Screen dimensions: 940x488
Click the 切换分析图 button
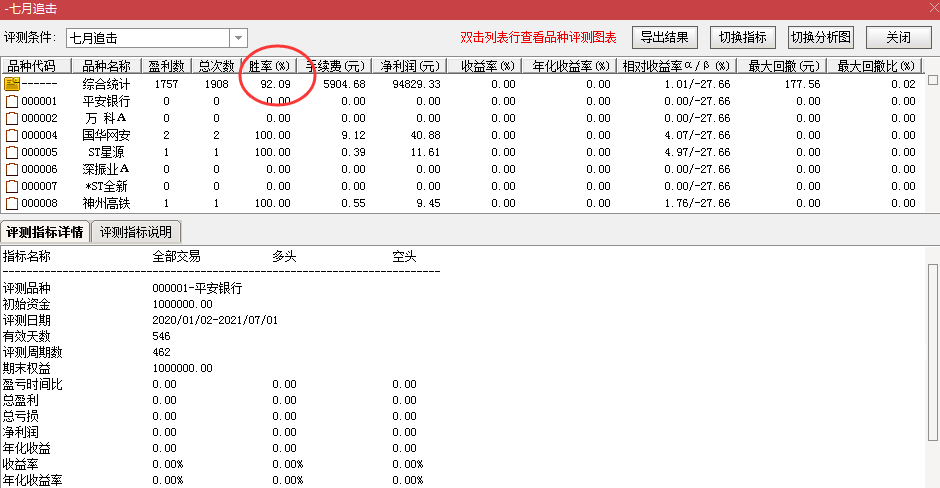pos(821,38)
